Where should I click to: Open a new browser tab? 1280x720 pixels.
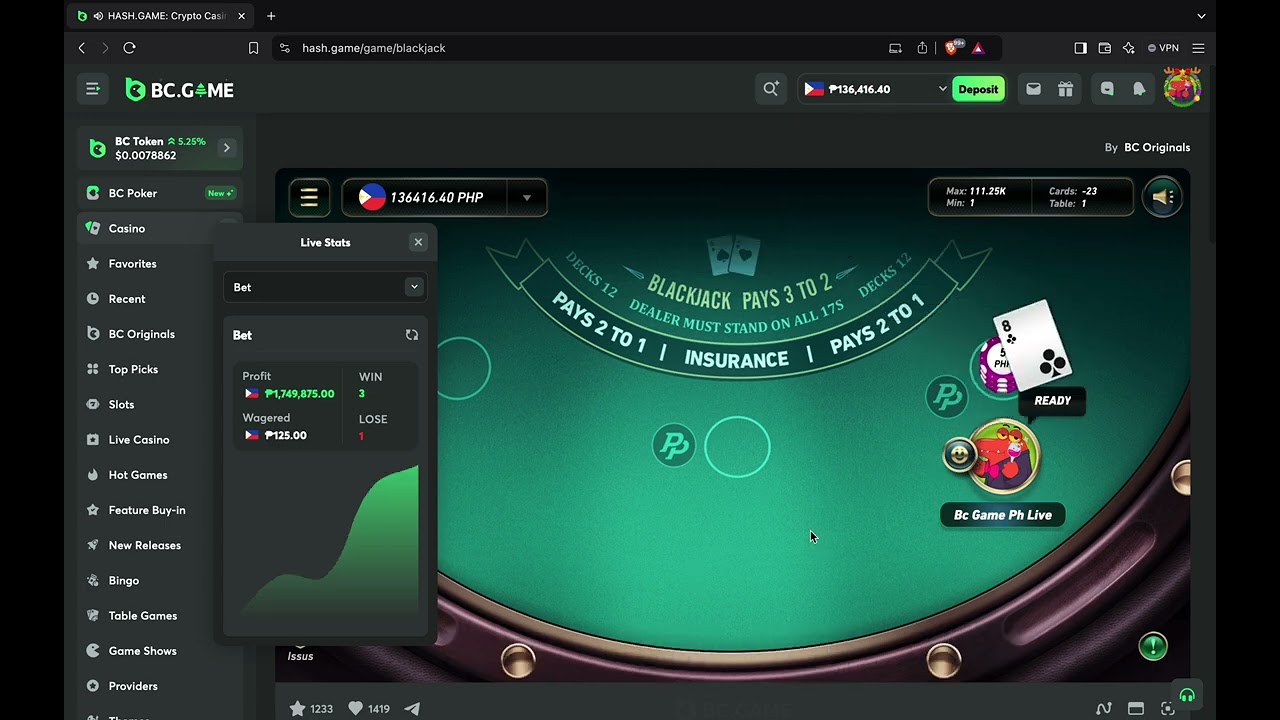271,16
